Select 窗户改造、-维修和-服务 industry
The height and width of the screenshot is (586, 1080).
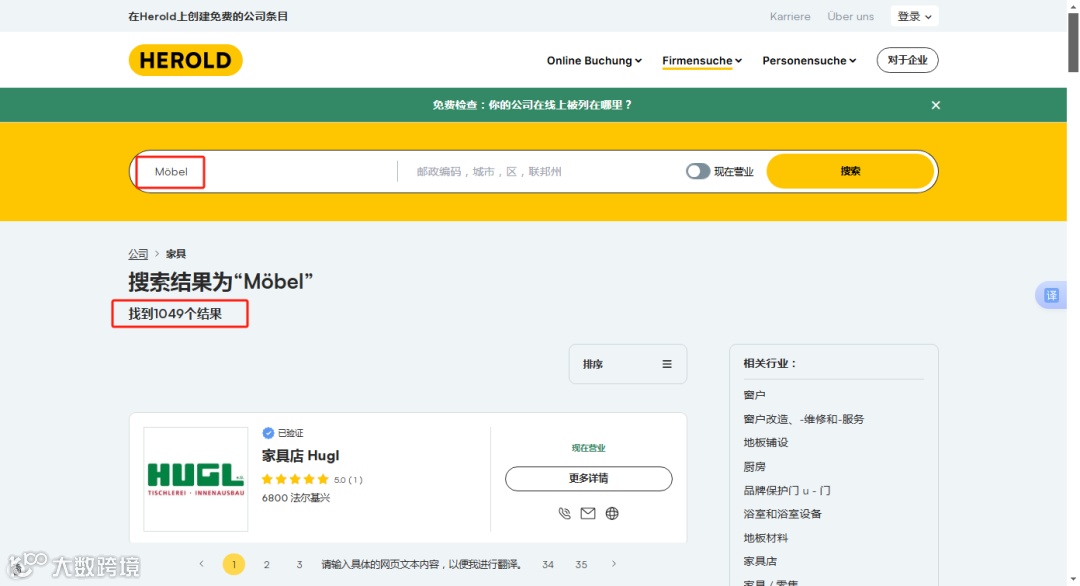[x=804, y=419]
